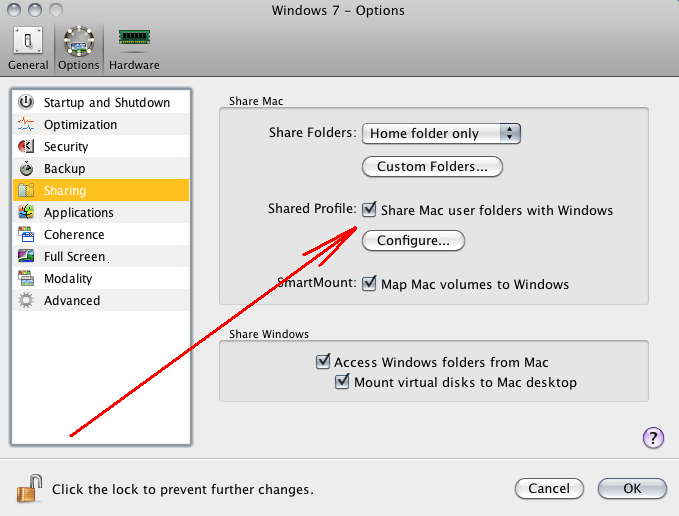The height and width of the screenshot is (516, 679).
Task: Select Optimization in the options list
Action: pos(101,124)
